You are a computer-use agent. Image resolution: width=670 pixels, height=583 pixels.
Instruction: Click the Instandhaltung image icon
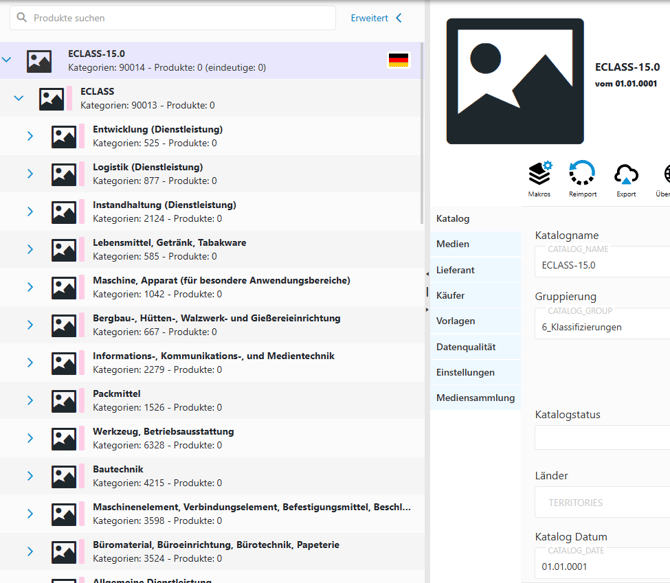coord(64,212)
